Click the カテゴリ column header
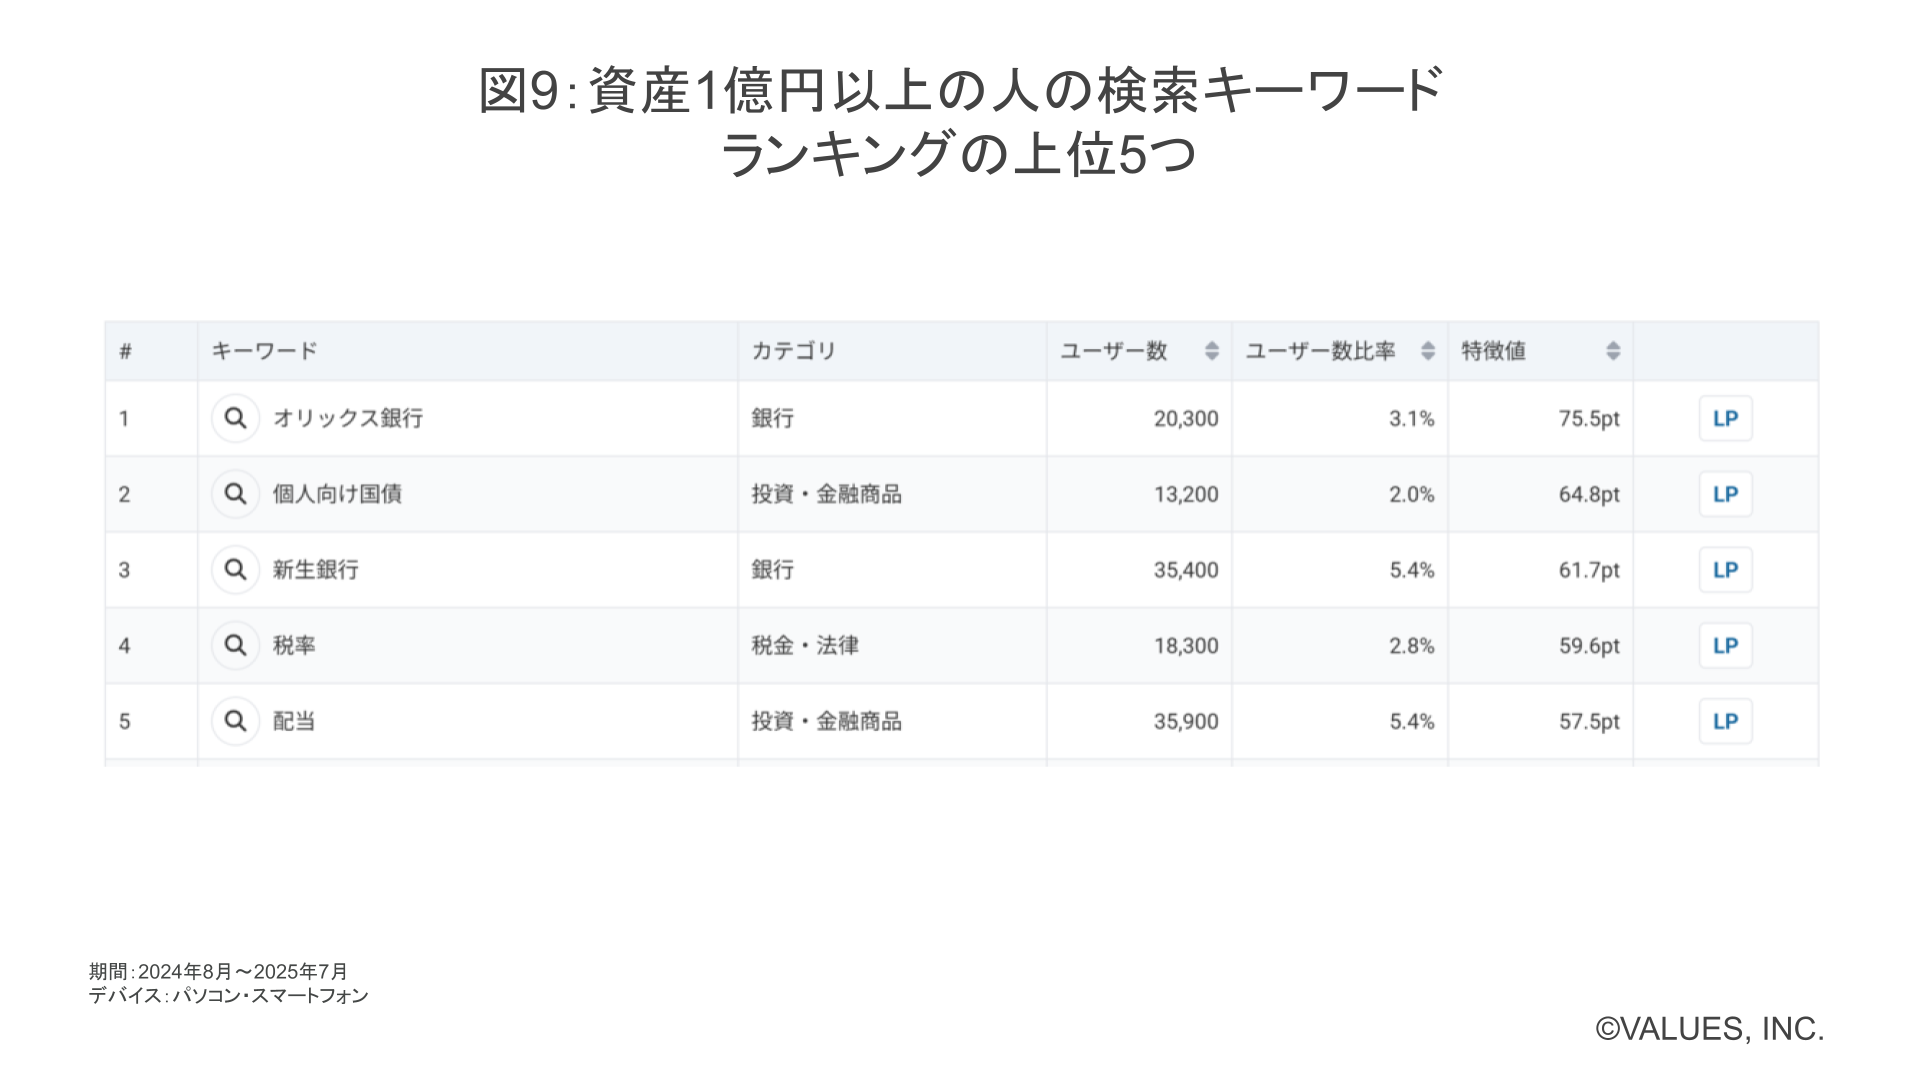This screenshot has height=1080, width=1920. pos(793,351)
